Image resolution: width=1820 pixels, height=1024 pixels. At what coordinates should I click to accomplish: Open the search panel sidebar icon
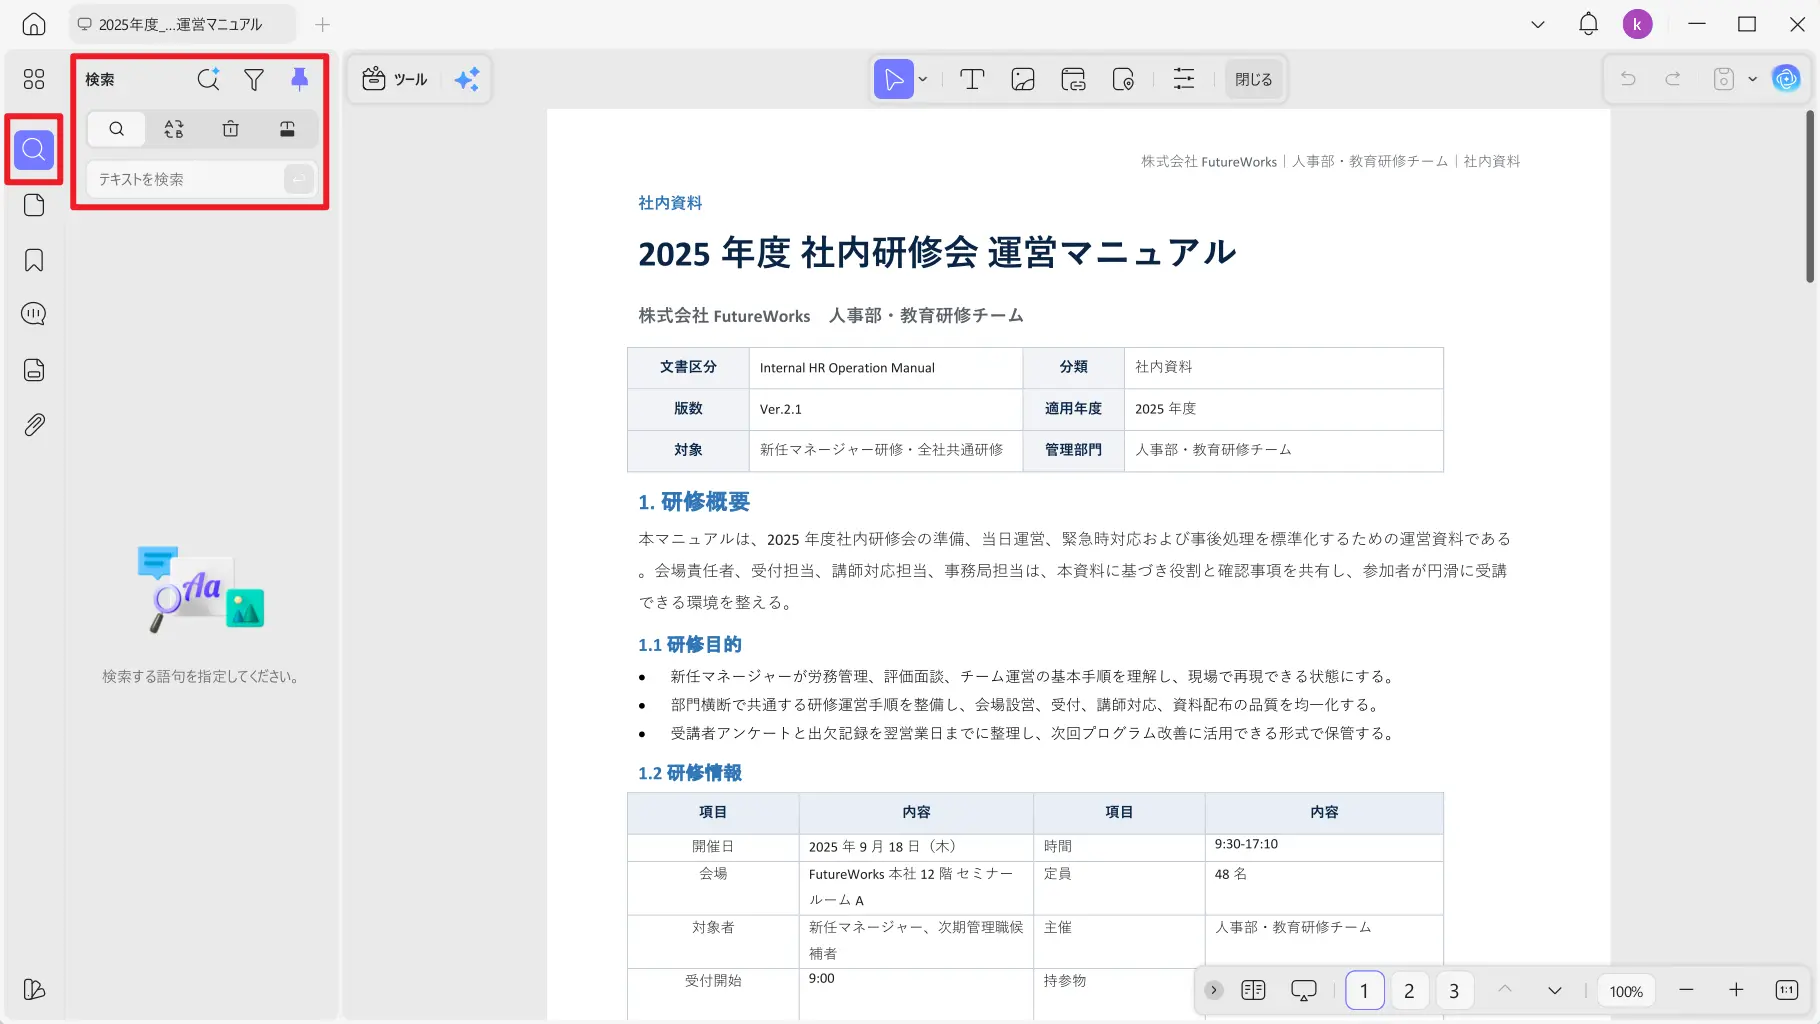click(x=34, y=149)
